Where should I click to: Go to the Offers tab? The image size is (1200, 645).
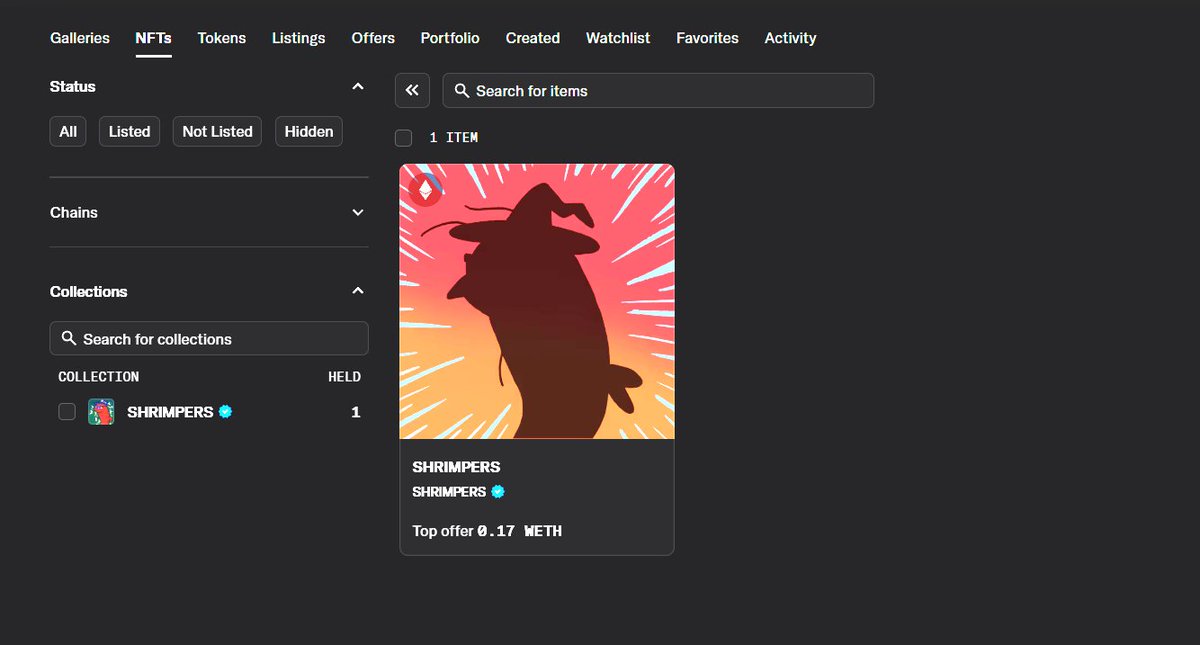tap(373, 38)
